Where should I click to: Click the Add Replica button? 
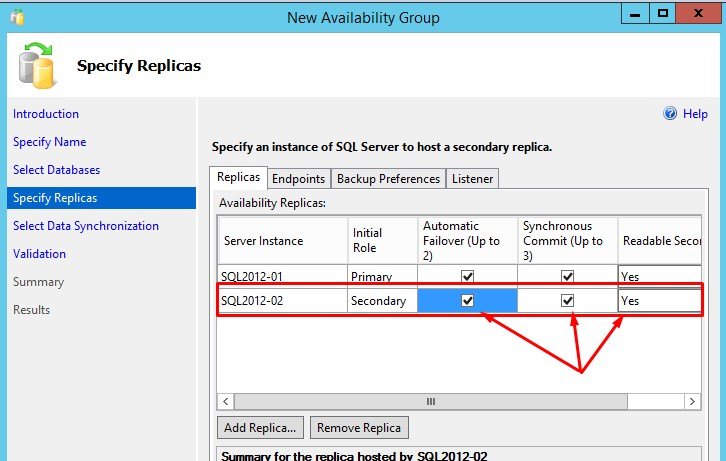coord(261,428)
